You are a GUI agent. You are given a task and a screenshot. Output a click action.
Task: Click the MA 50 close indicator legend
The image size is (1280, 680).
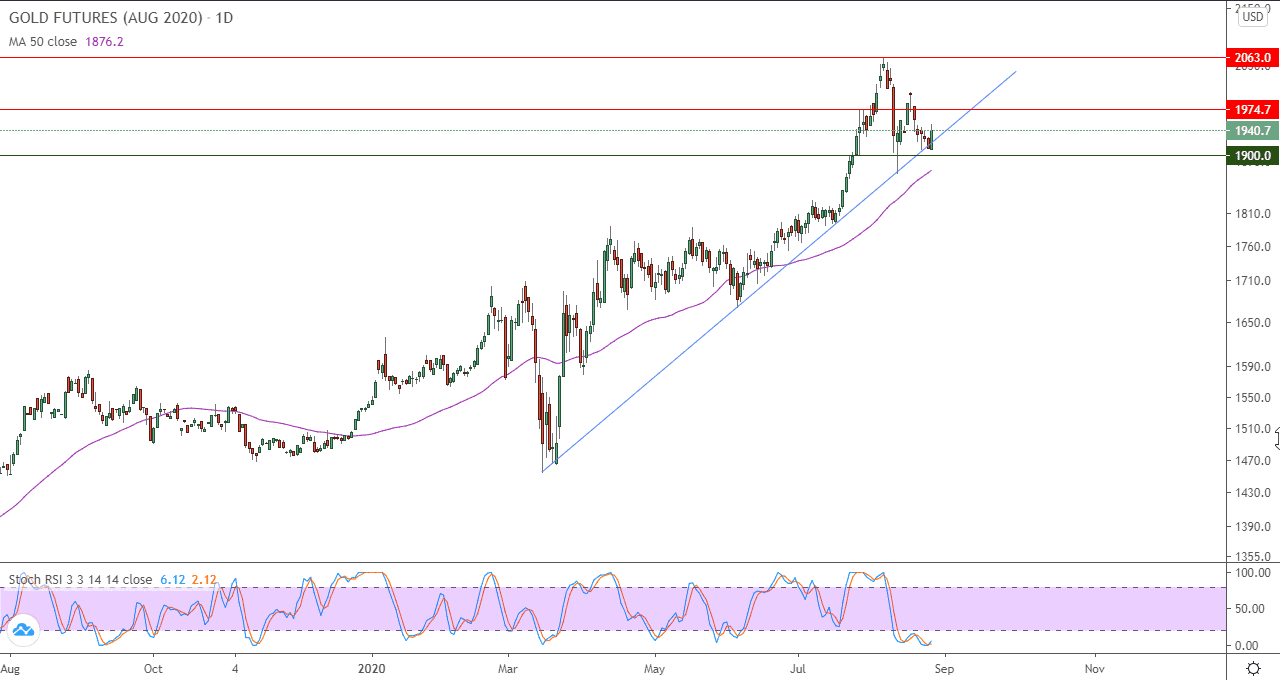(43, 42)
